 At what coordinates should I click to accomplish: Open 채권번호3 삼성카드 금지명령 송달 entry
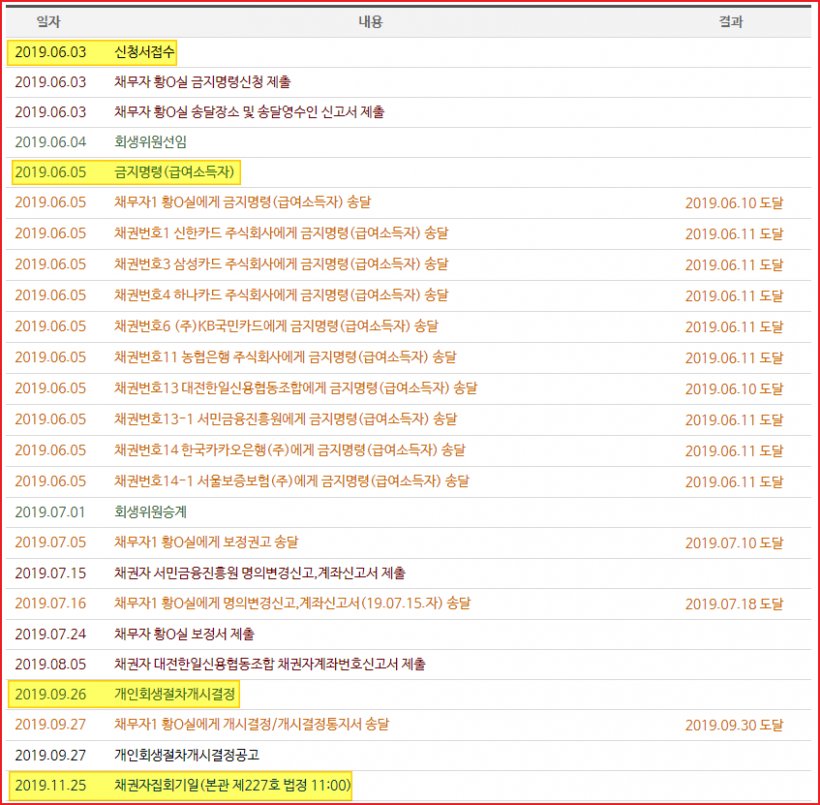(281, 264)
